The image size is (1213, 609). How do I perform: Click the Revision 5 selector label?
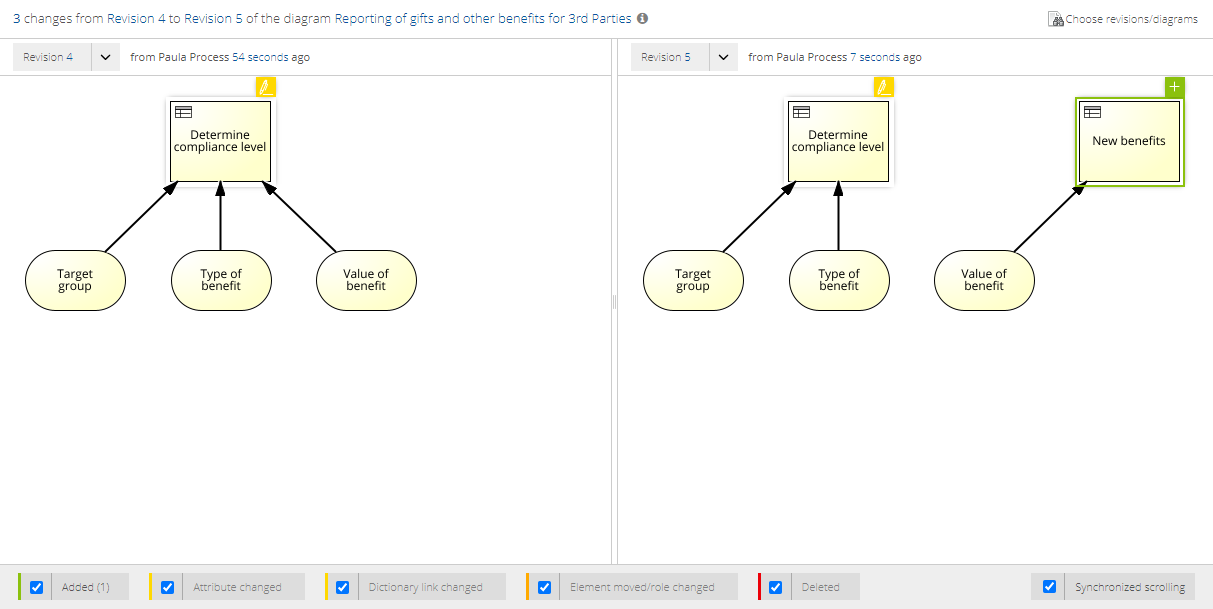pos(667,57)
